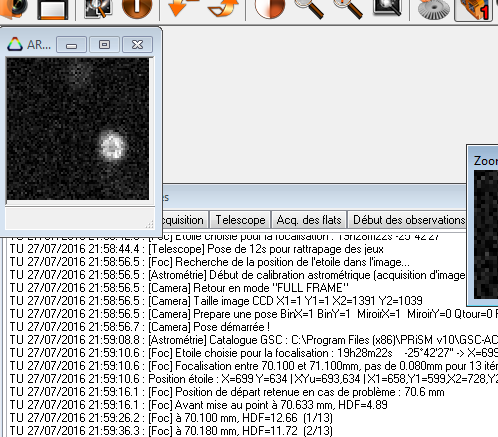Image resolution: width=498 pixels, height=437 pixels.
Task: Click the half-shaded contrast circle icon
Action: 270,8
